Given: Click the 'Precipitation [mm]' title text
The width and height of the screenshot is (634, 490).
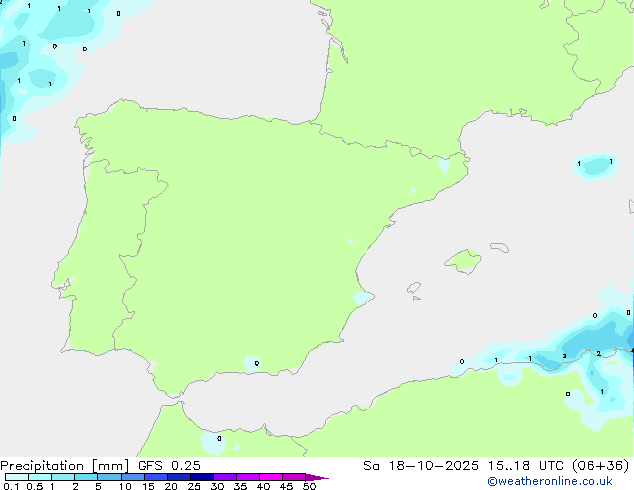Looking at the screenshot, I should click(64, 466).
